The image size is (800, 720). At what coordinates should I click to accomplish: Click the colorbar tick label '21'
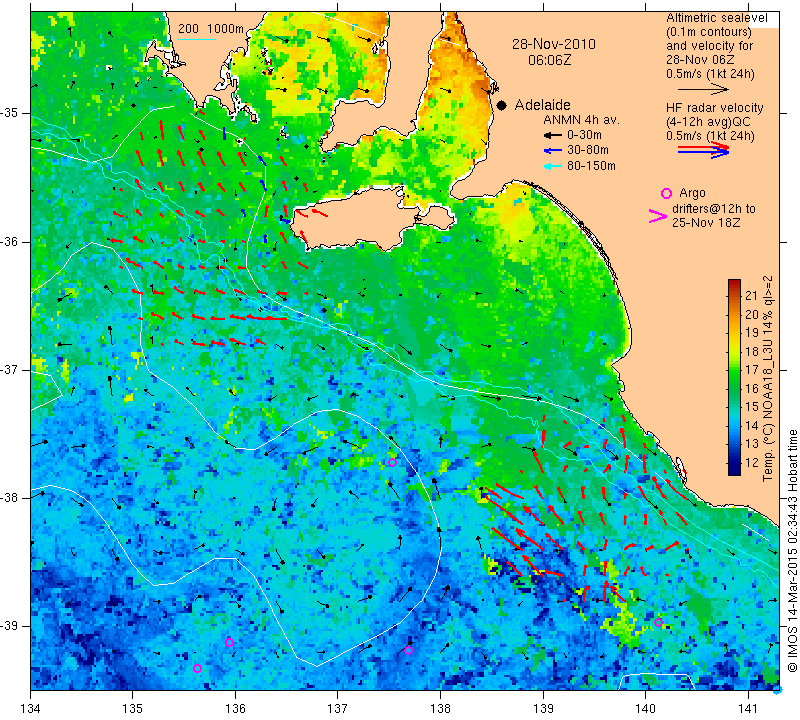[x=752, y=295]
